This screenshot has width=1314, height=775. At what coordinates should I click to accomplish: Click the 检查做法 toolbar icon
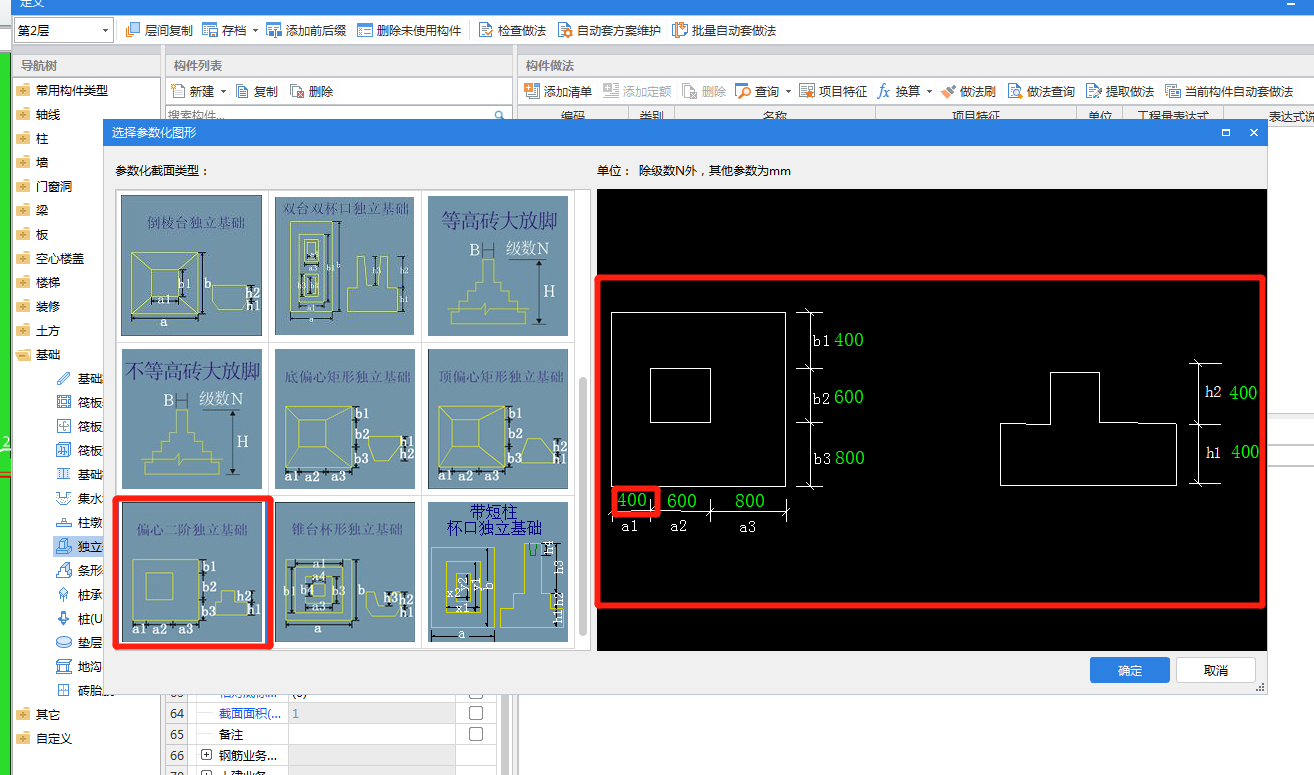click(x=486, y=30)
